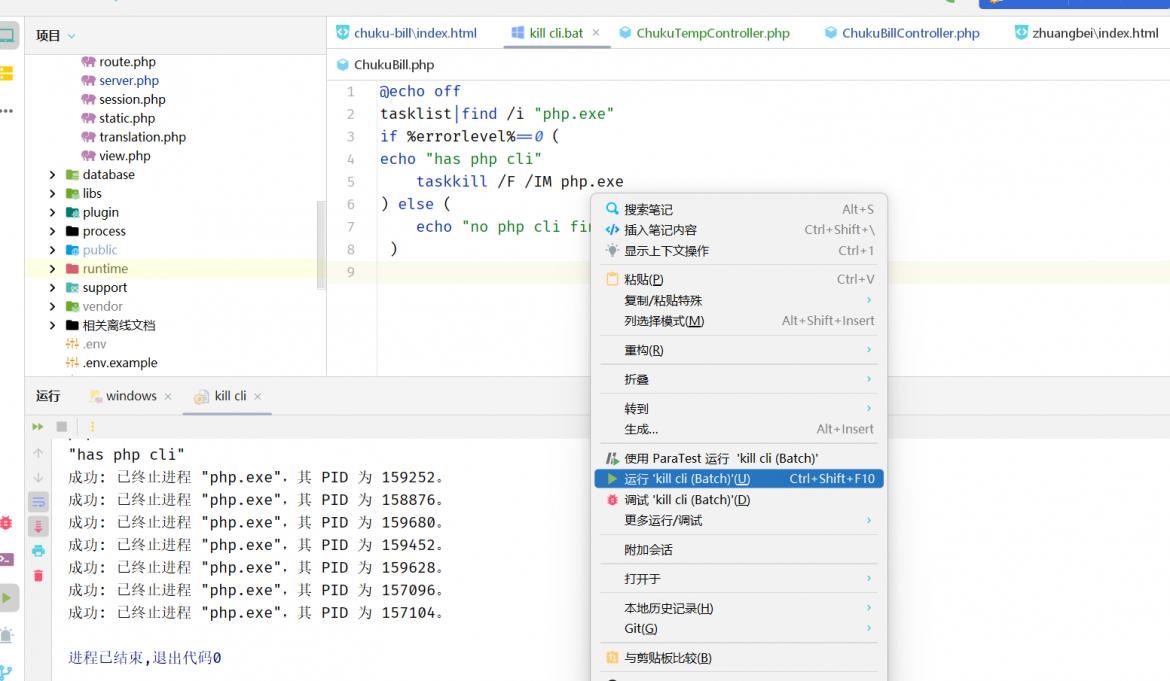This screenshot has height=681, width=1170.
Task: Expand the 相关离线文档 folder
Action: (x=52, y=325)
